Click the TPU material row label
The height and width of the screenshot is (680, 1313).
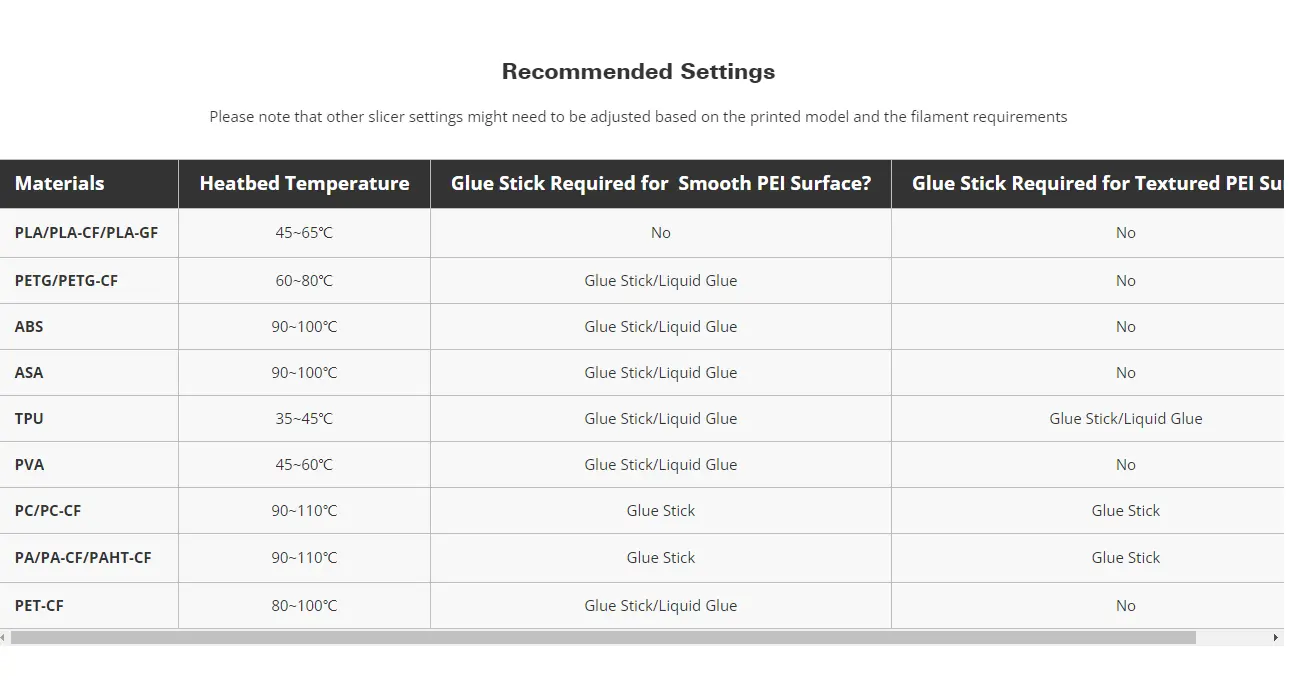click(x=29, y=419)
